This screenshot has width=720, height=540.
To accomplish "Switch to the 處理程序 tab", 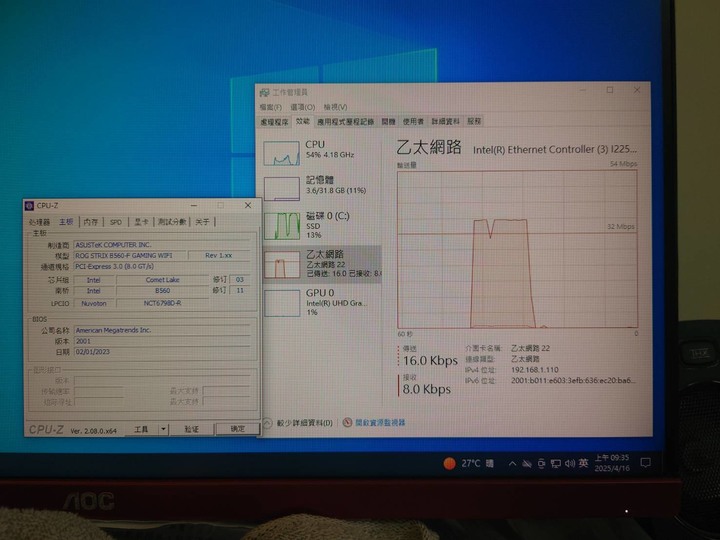I will click(275, 122).
